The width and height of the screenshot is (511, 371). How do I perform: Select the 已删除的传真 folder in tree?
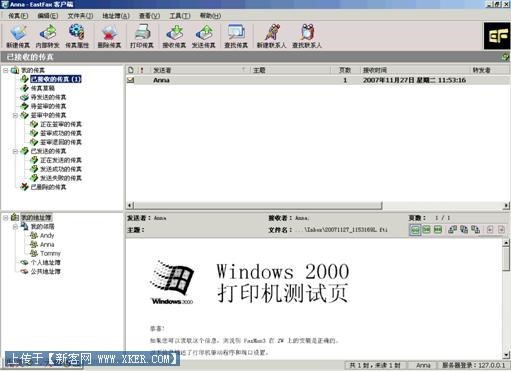[48, 187]
